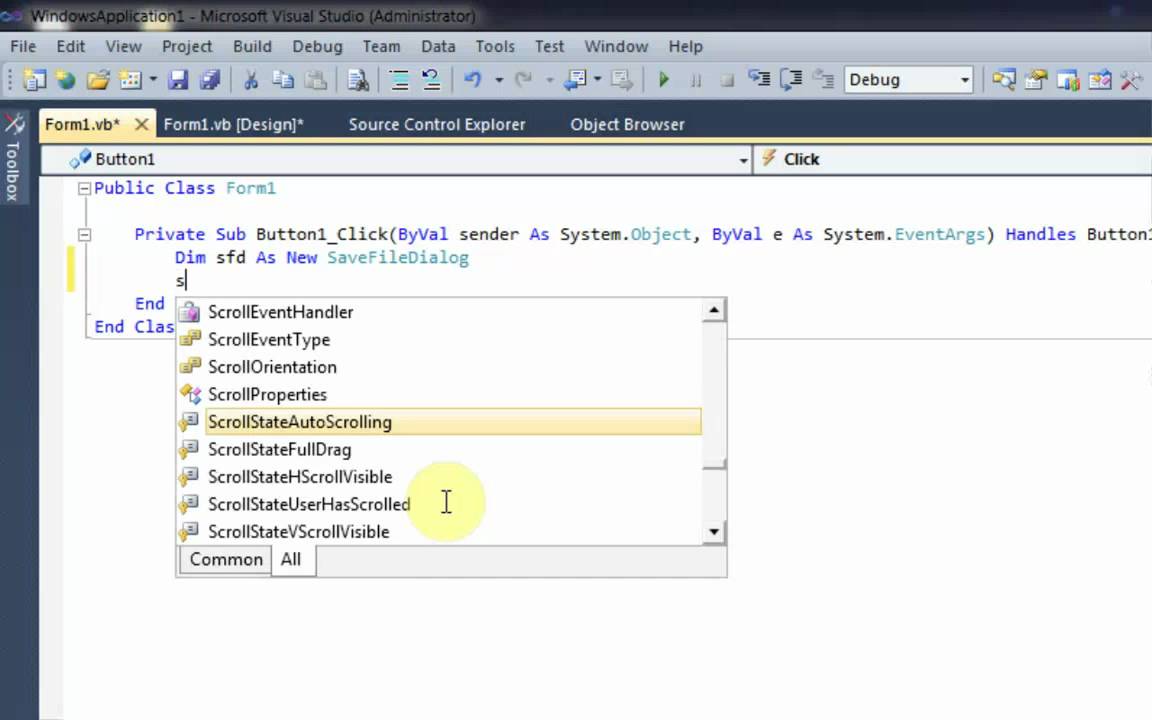Click the Add New Item toolbar icon
Image resolution: width=1152 pixels, height=720 pixels.
coord(131,79)
